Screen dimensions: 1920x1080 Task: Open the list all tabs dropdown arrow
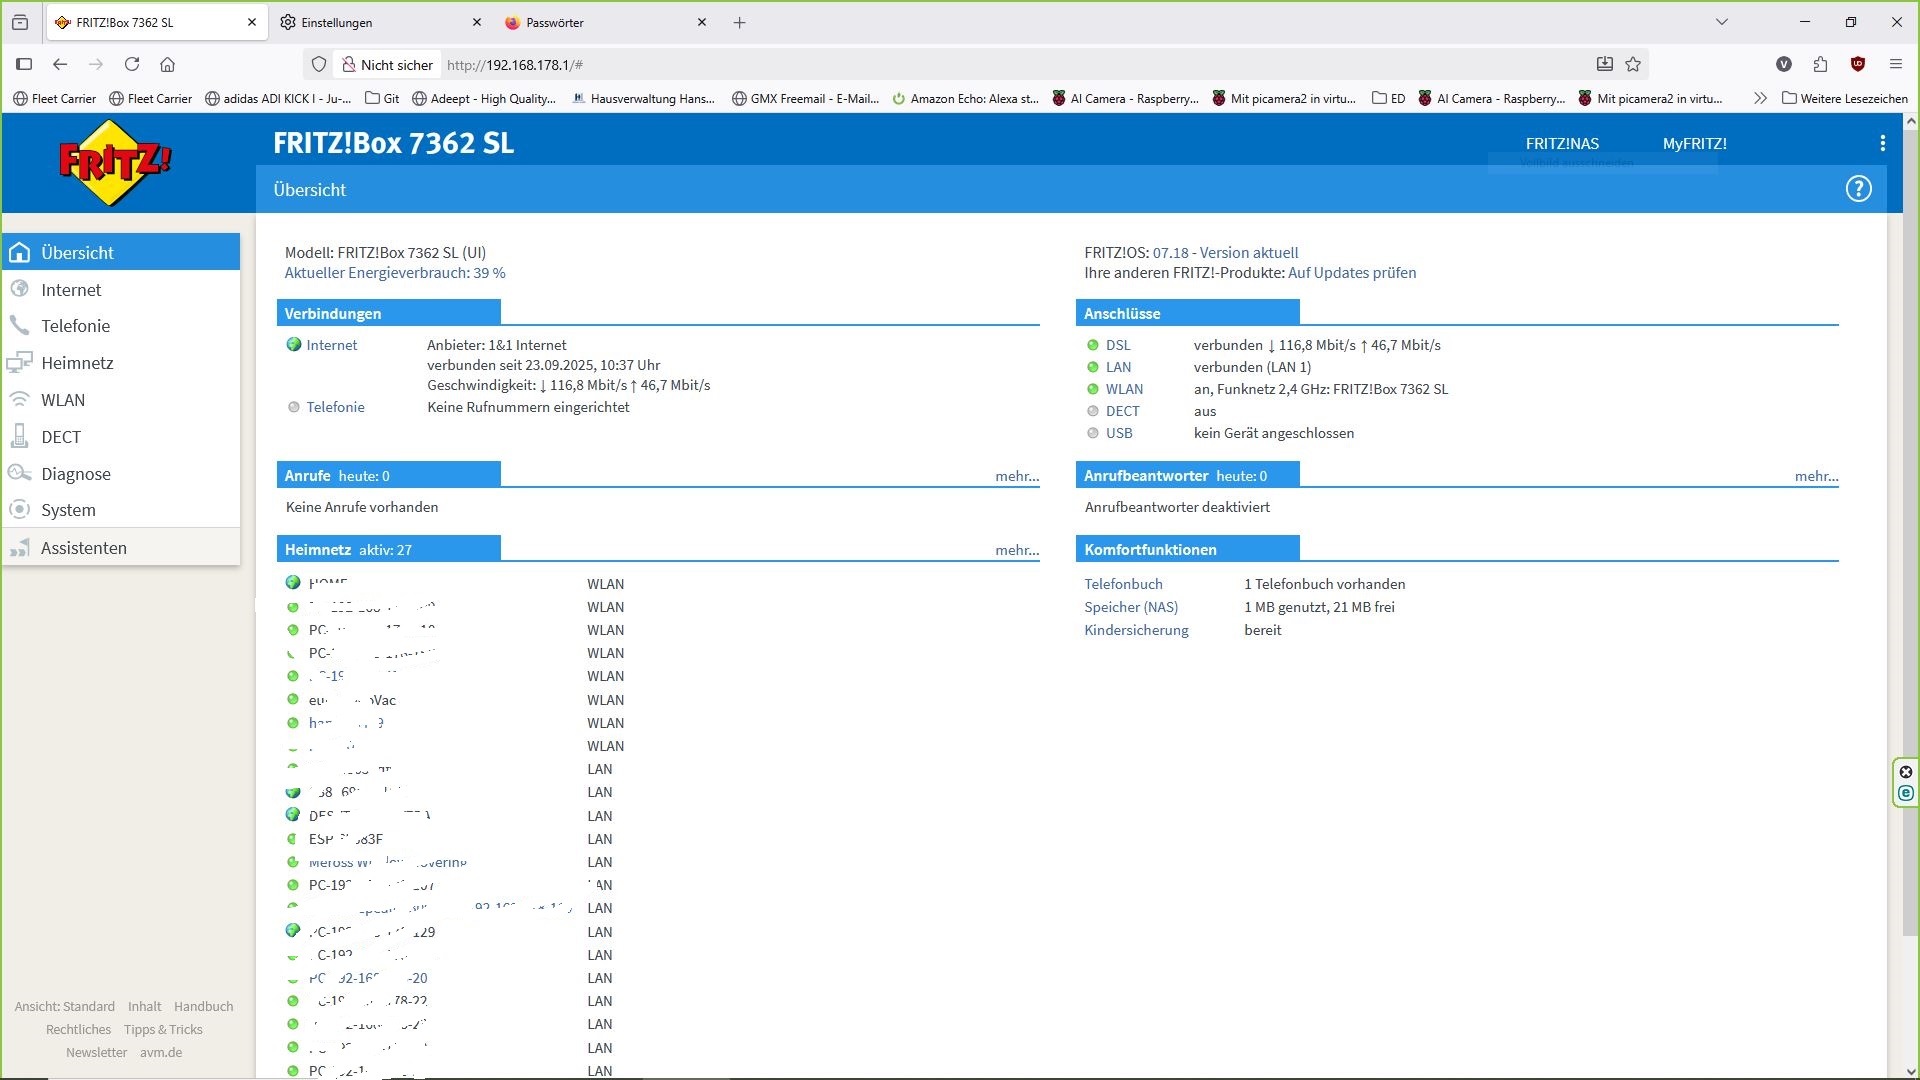1721,22
